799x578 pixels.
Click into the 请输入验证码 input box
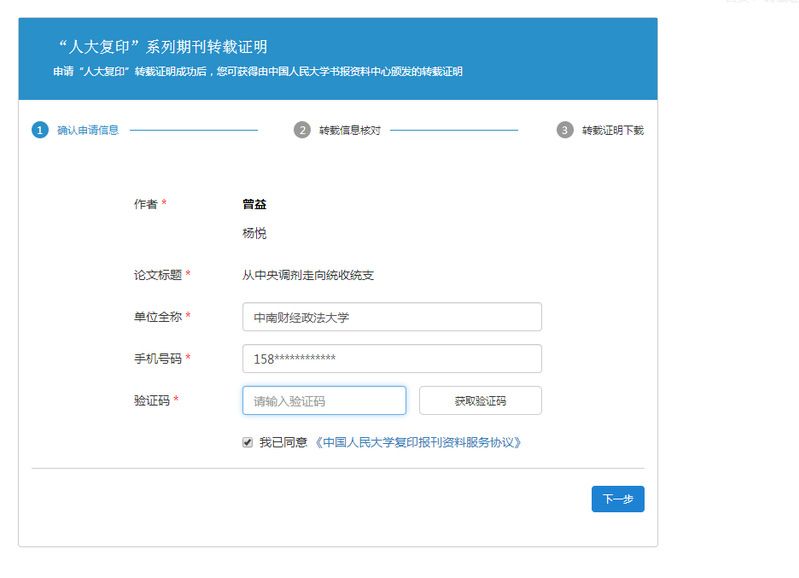coord(324,401)
